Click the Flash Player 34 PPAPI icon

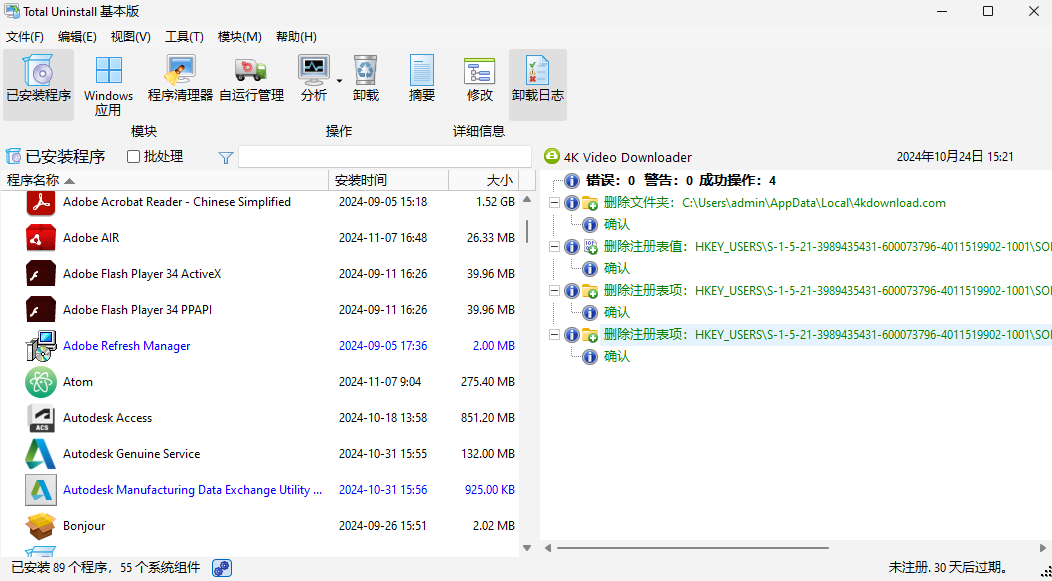tap(40, 310)
